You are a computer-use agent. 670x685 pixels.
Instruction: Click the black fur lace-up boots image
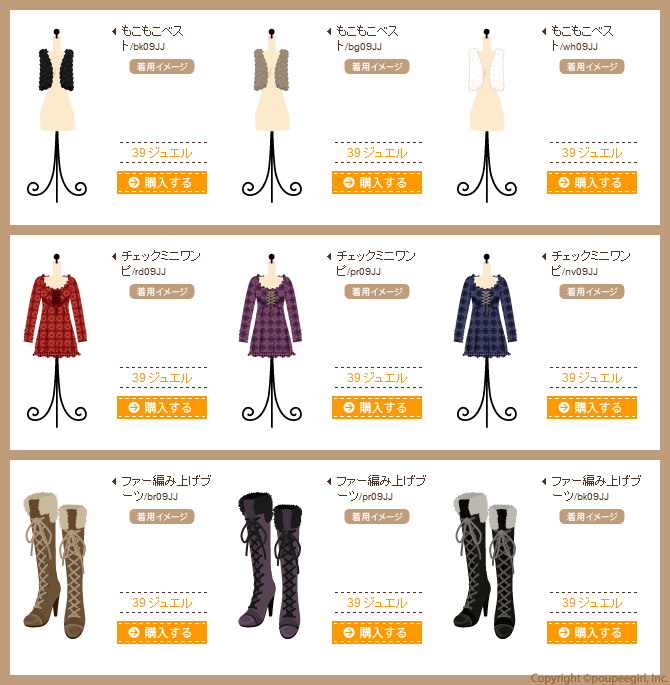click(485, 566)
